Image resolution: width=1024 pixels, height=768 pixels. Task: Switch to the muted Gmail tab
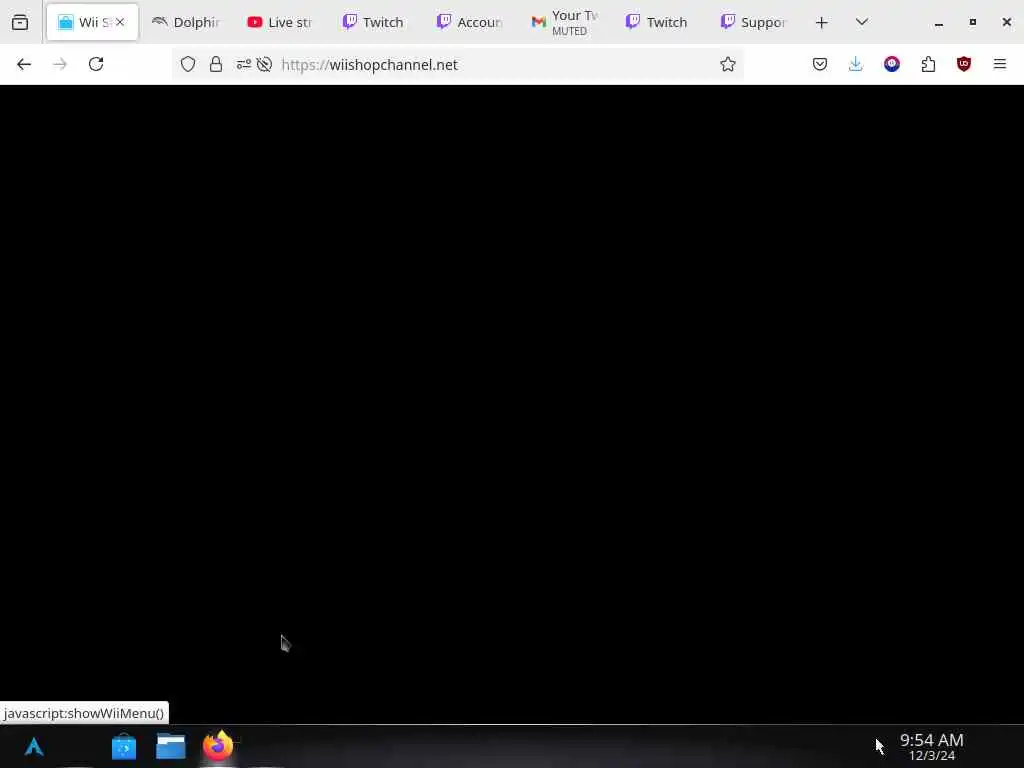point(564,22)
